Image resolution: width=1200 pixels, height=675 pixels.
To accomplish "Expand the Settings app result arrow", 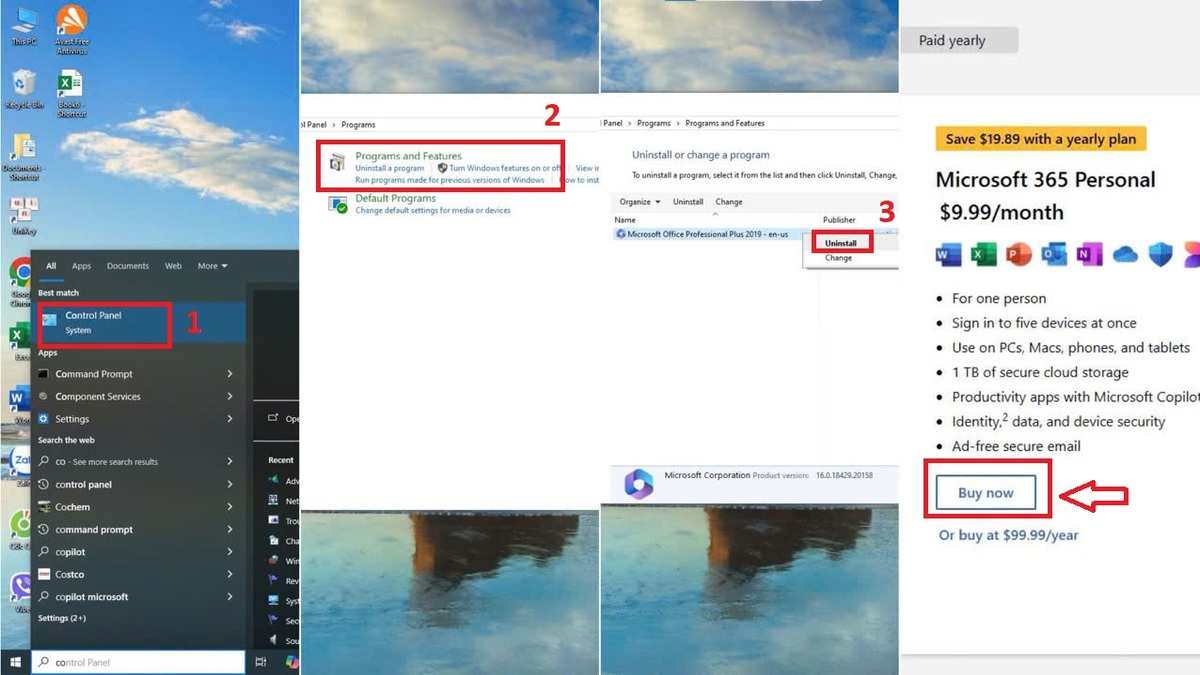I will pos(230,419).
